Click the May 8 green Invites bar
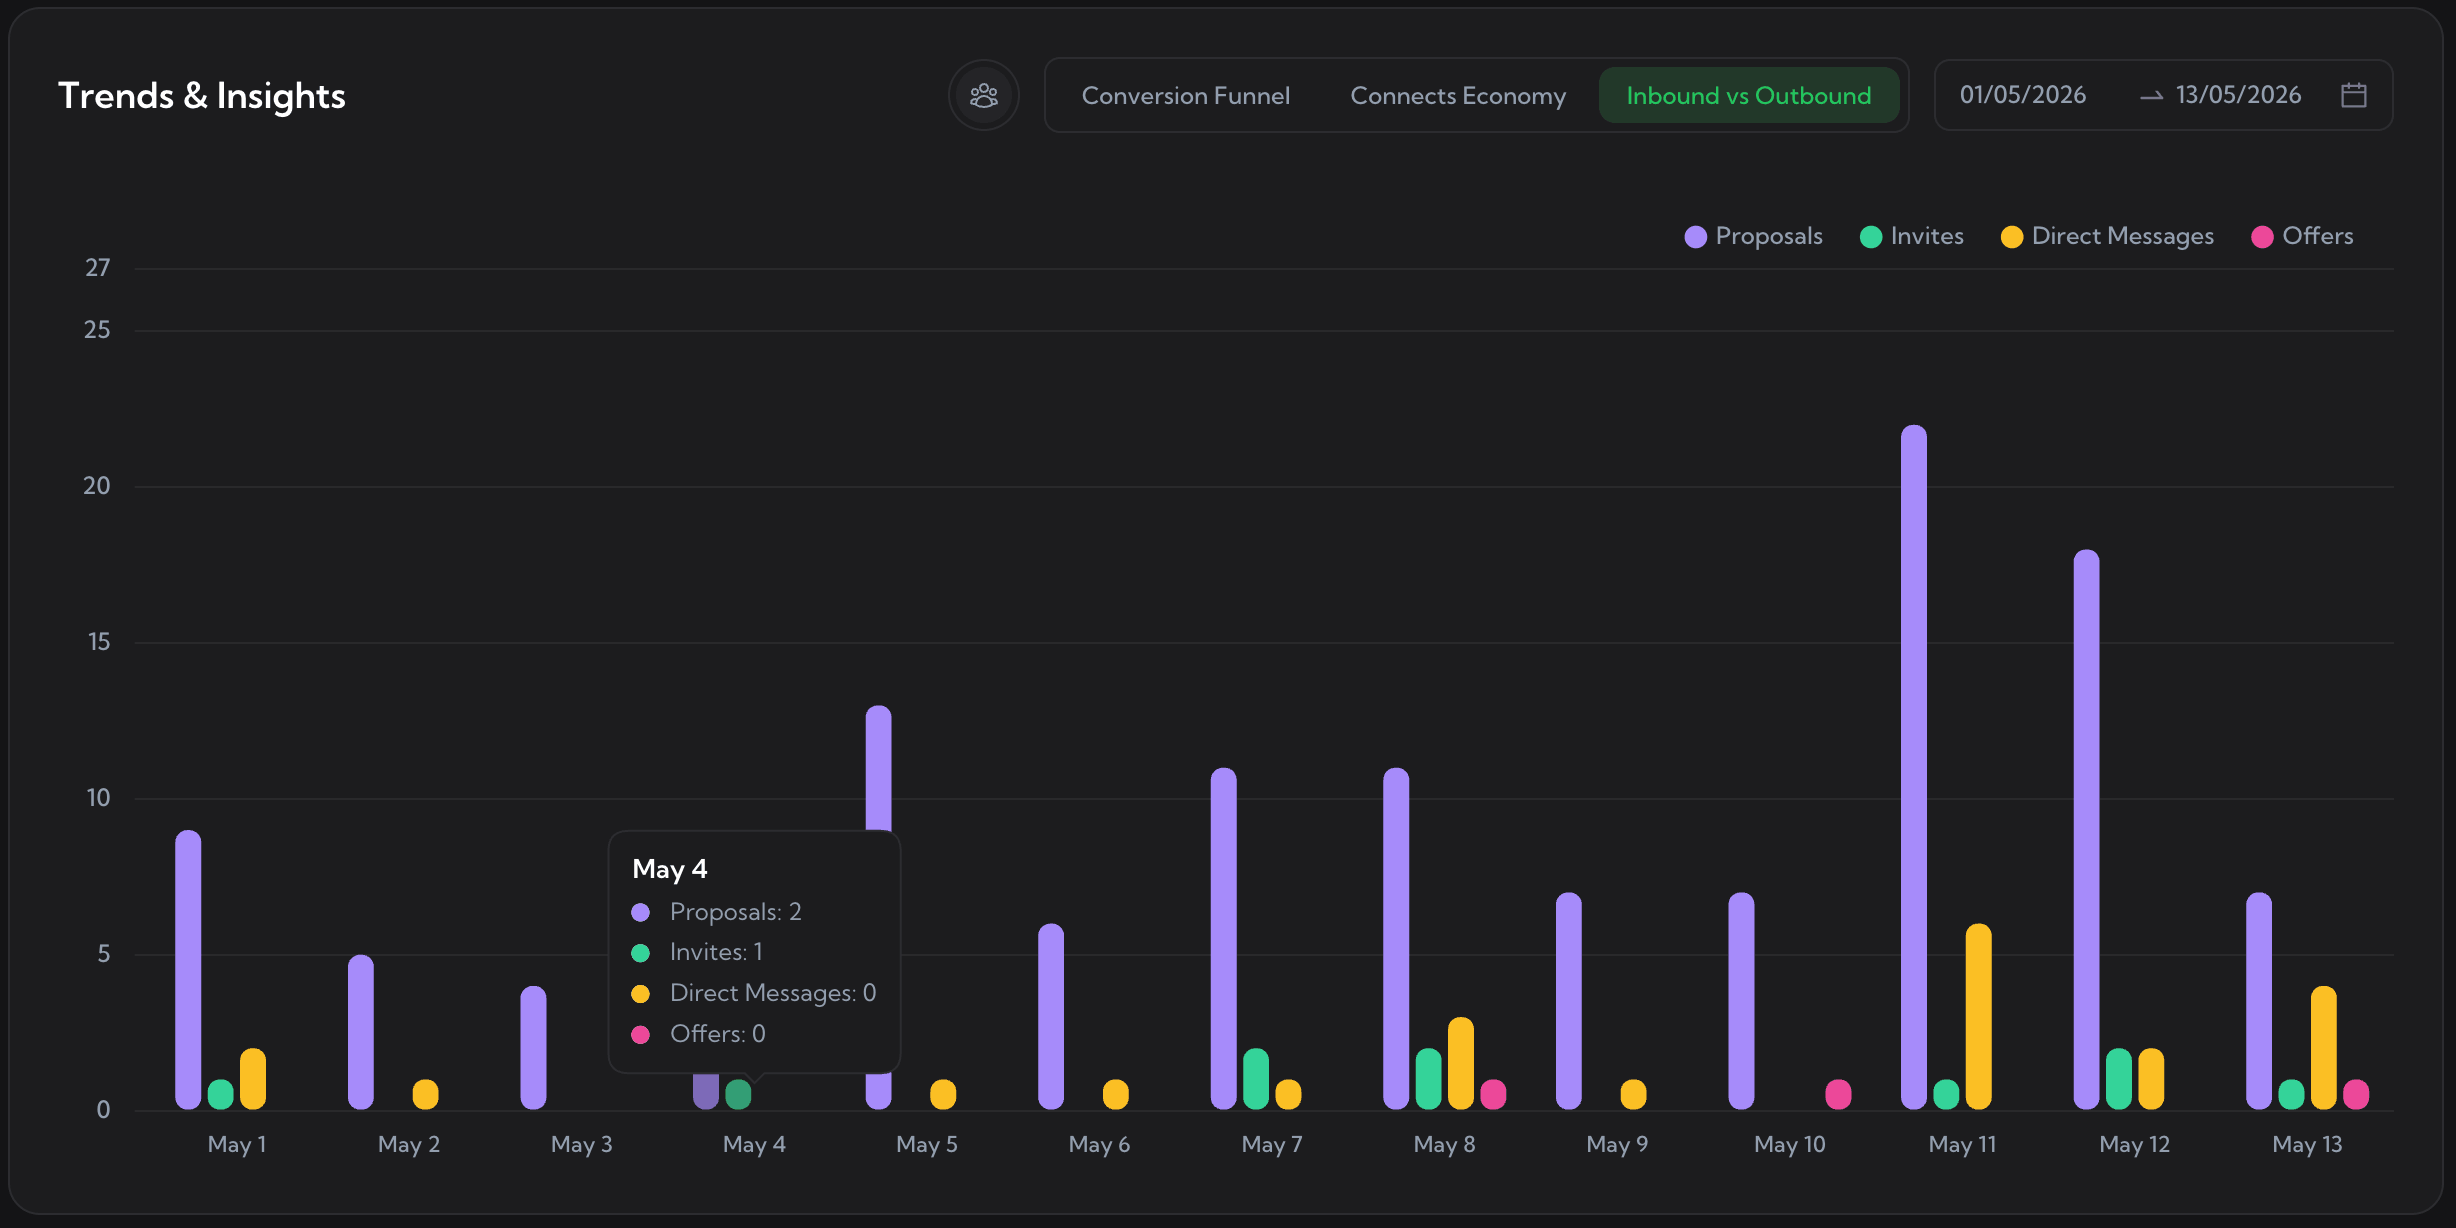 pyautogui.click(x=1429, y=1078)
